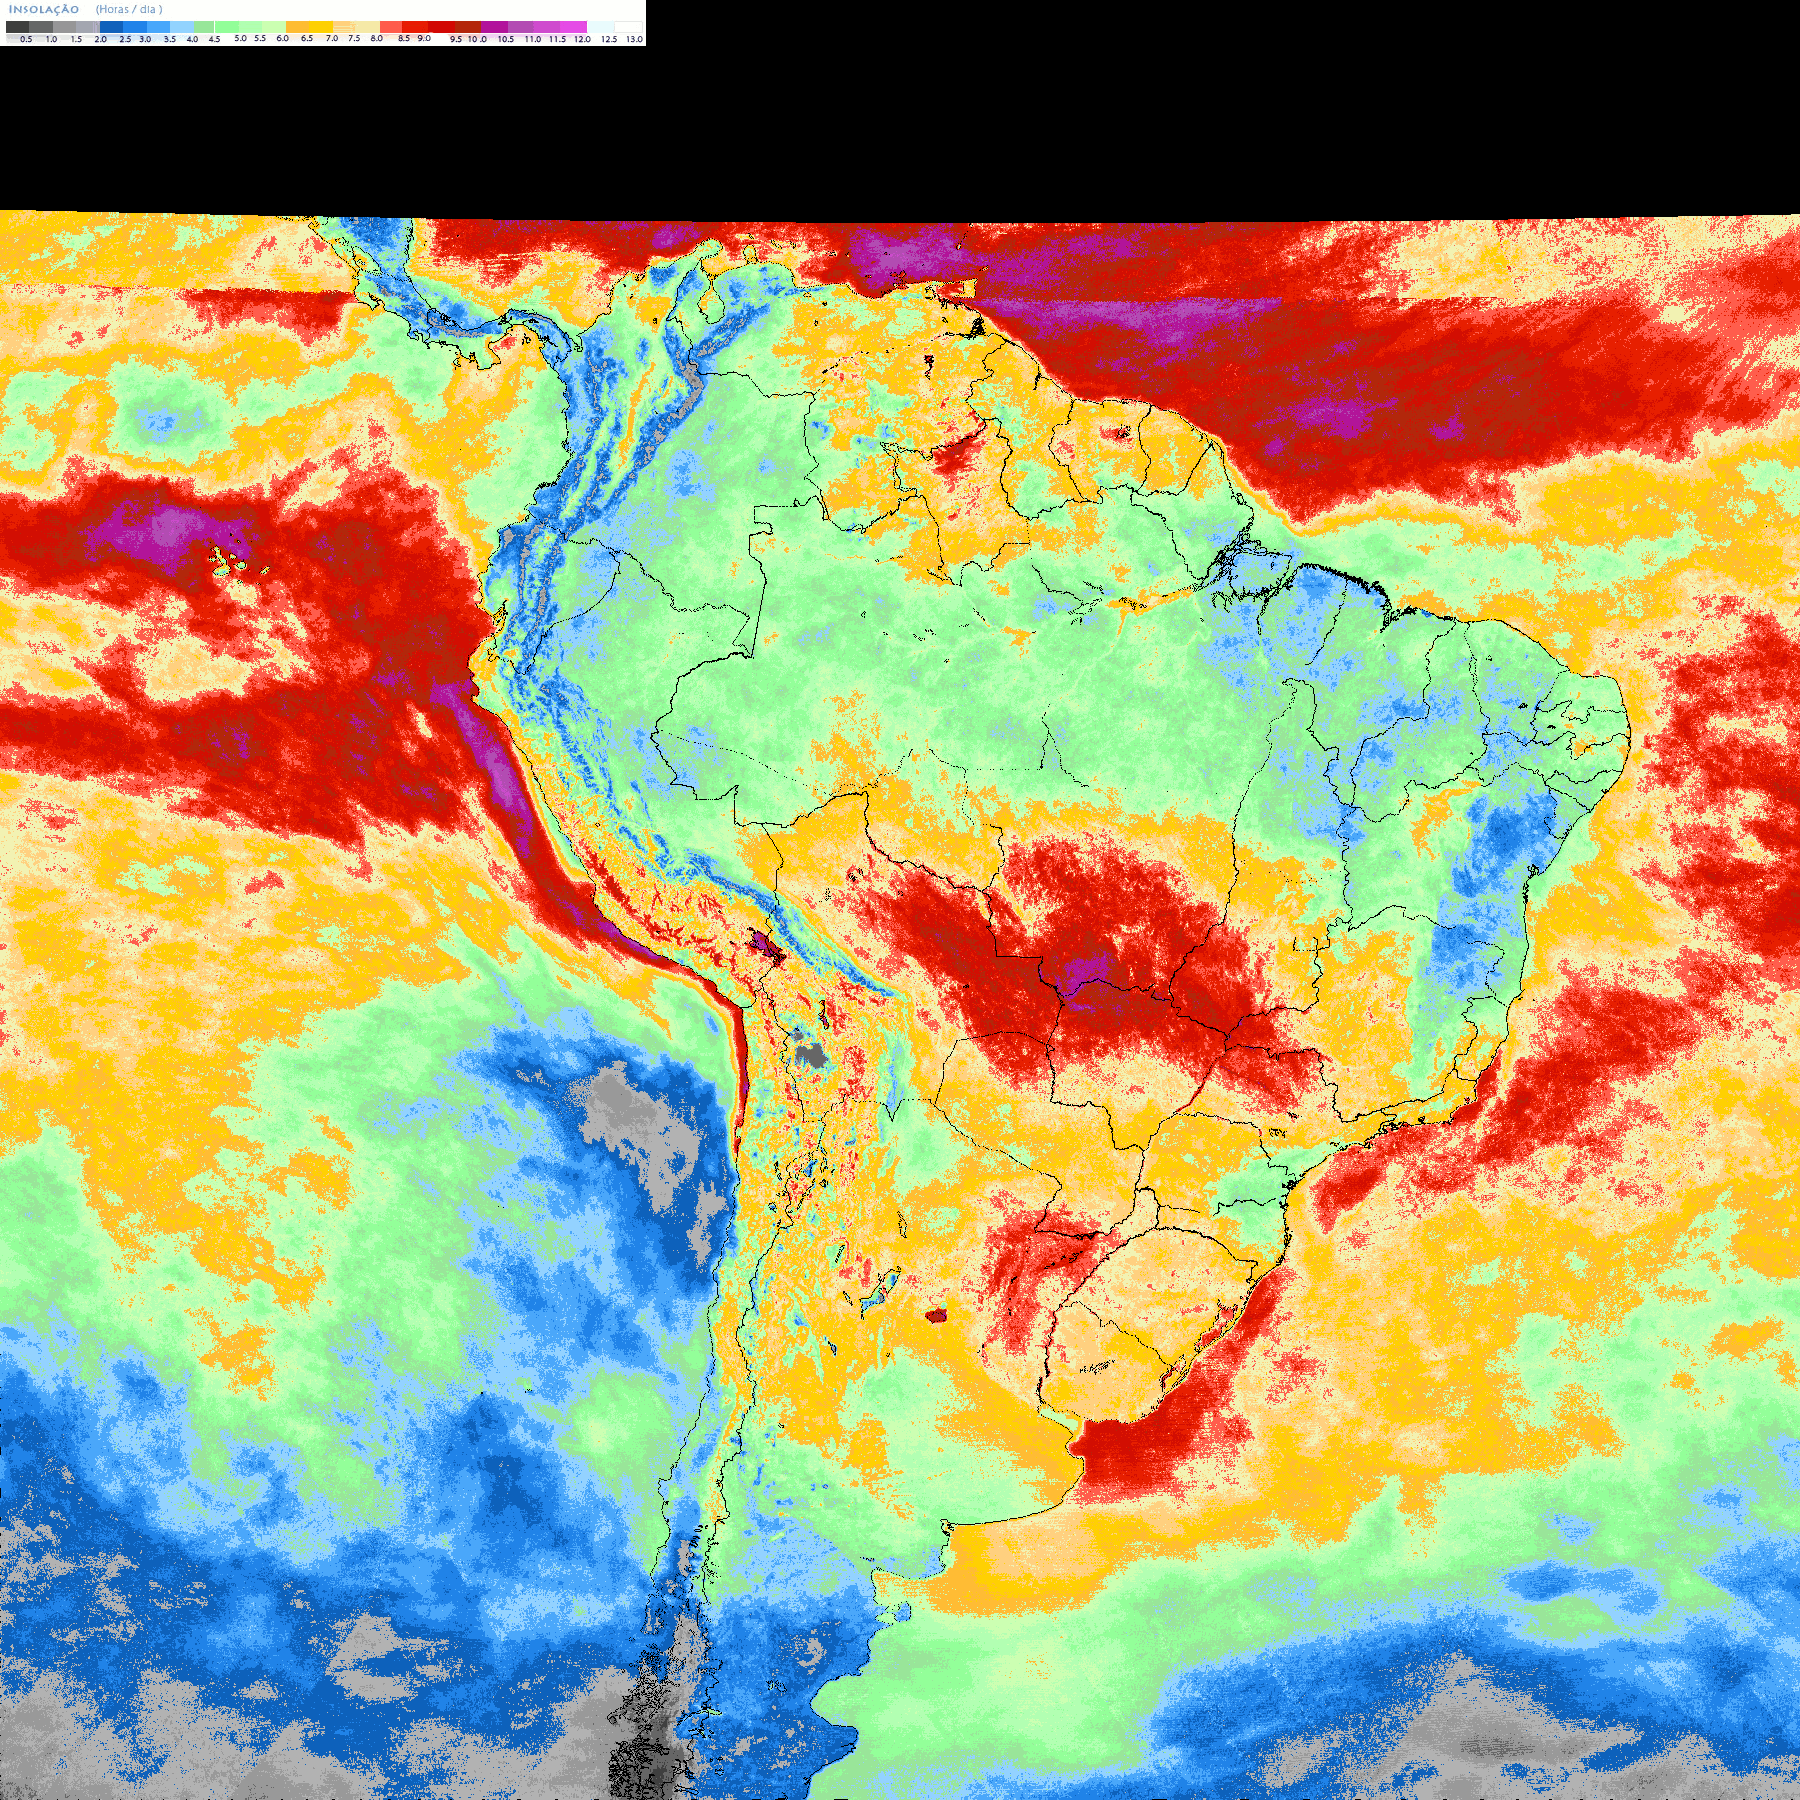Pick the darkest gray legend swatch
1800x1800 pixels.
tap(17, 27)
